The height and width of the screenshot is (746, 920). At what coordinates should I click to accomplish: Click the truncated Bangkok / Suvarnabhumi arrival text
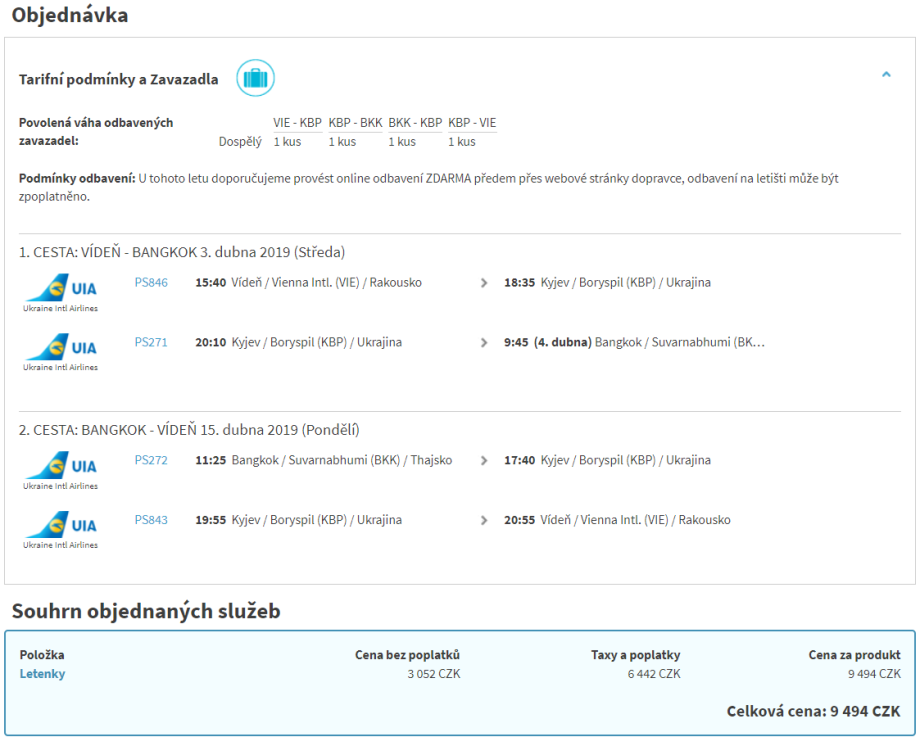click(x=679, y=343)
